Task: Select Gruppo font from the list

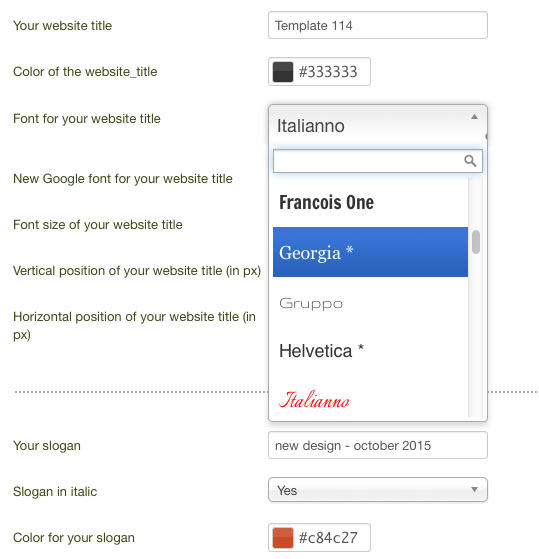Action: tap(370, 303)
